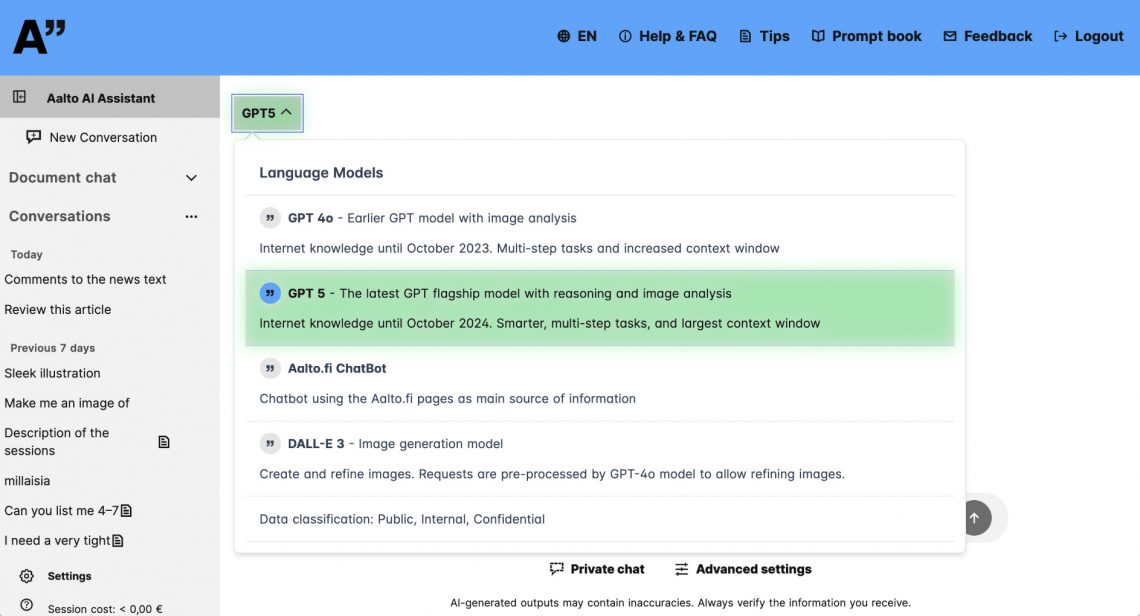Click the Logout button
This screenshot has height=616, width=1140.
pyautogui.click(x=1089, y=36)
